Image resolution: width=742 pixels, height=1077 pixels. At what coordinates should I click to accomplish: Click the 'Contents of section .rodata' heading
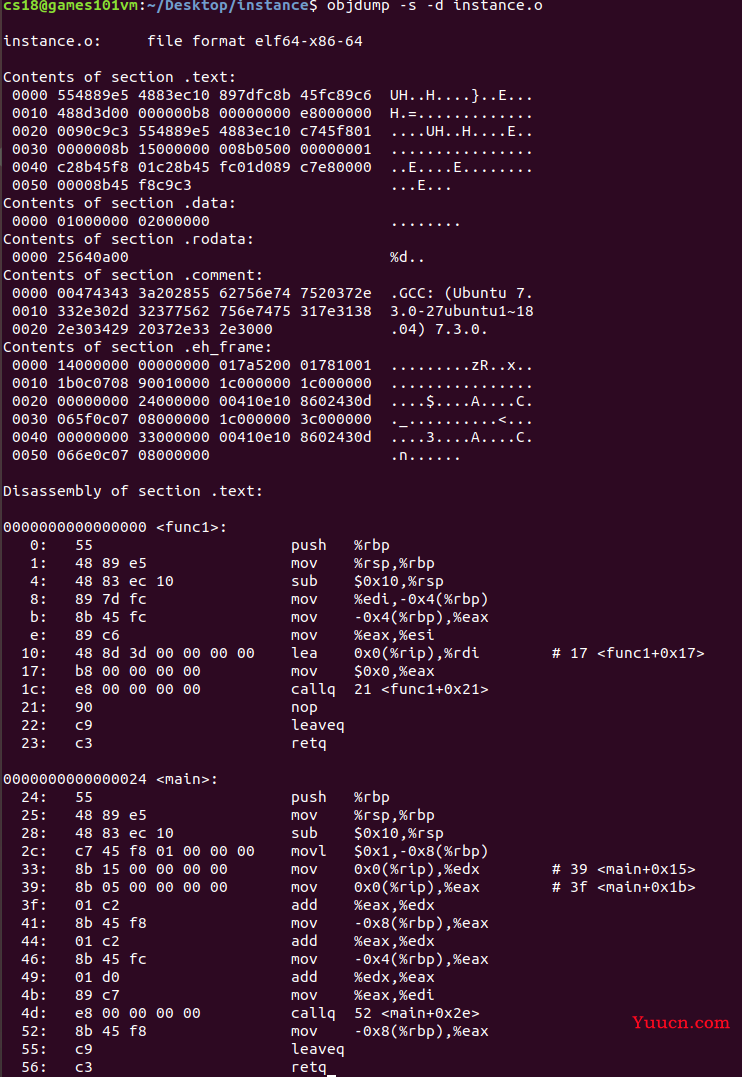tap(128, 239)
